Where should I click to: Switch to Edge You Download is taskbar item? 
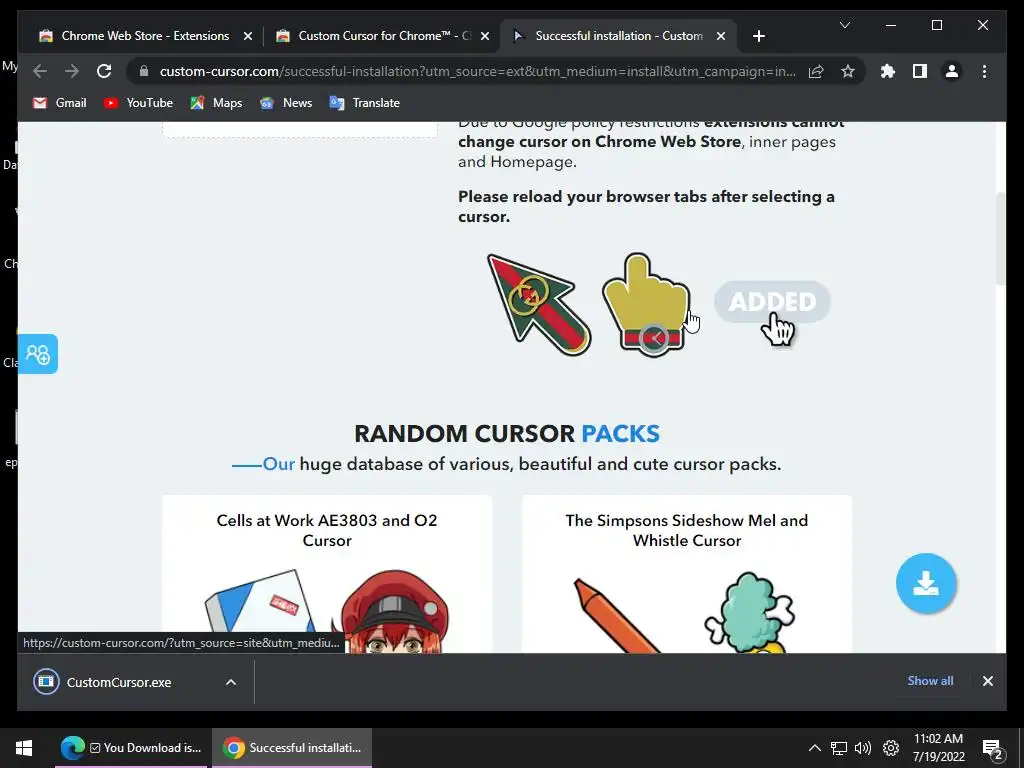(x=131, y=748)
